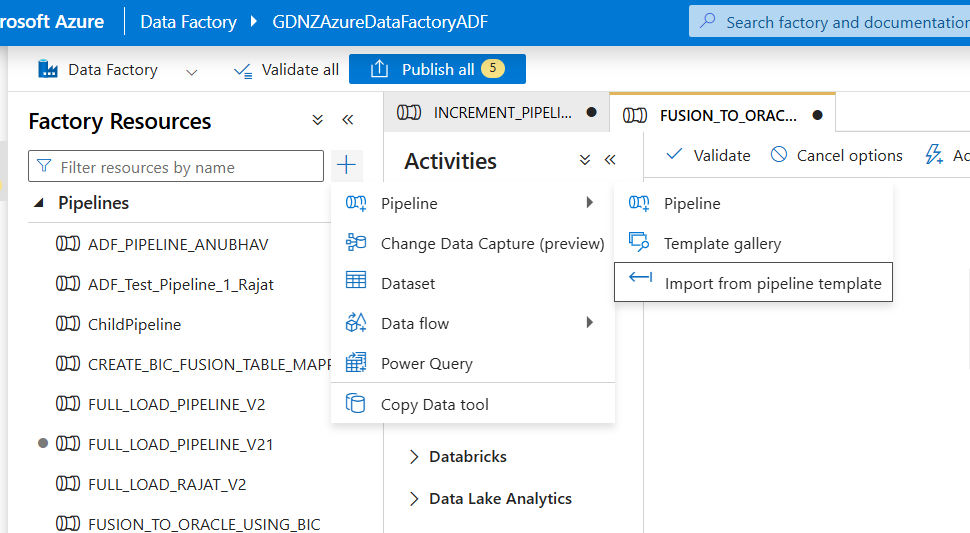Click the Filter resources by name field
Viewport: 970px width, 533px height.
coord(176,166)
